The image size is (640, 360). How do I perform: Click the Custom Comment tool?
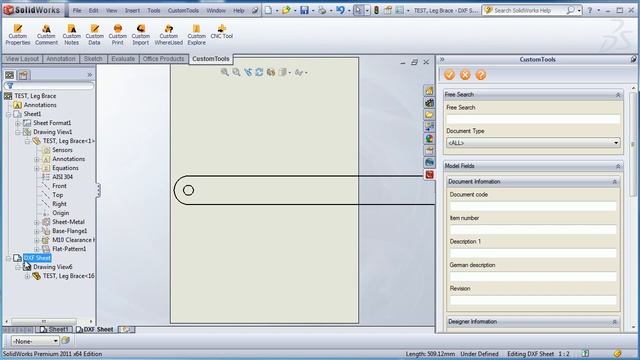[46, 34]
